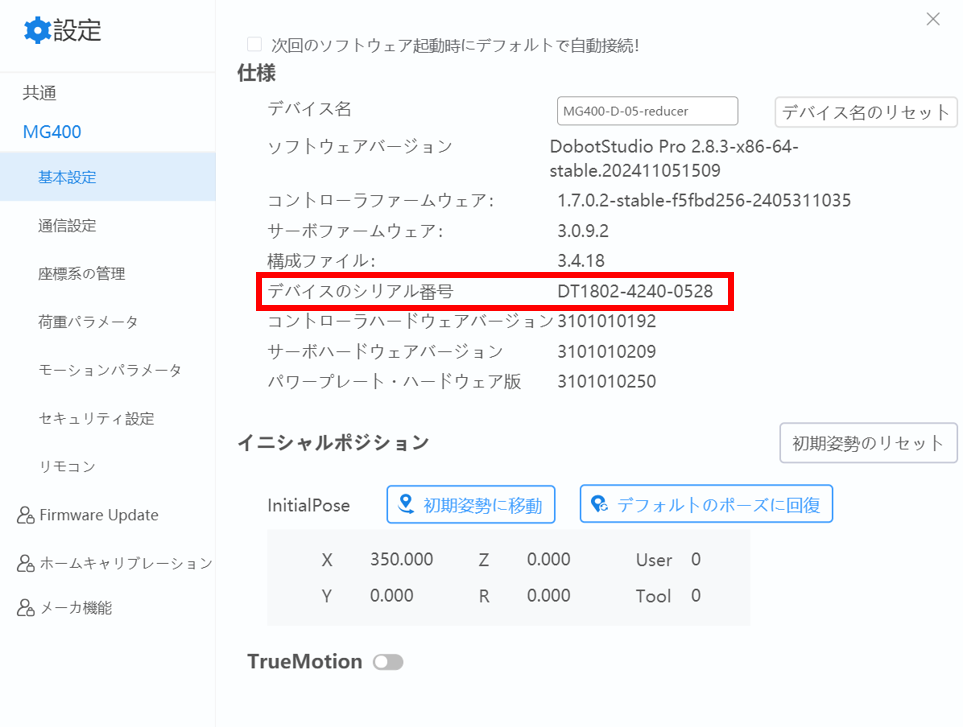Click the Firmware Update user icon

pos(26,515)
